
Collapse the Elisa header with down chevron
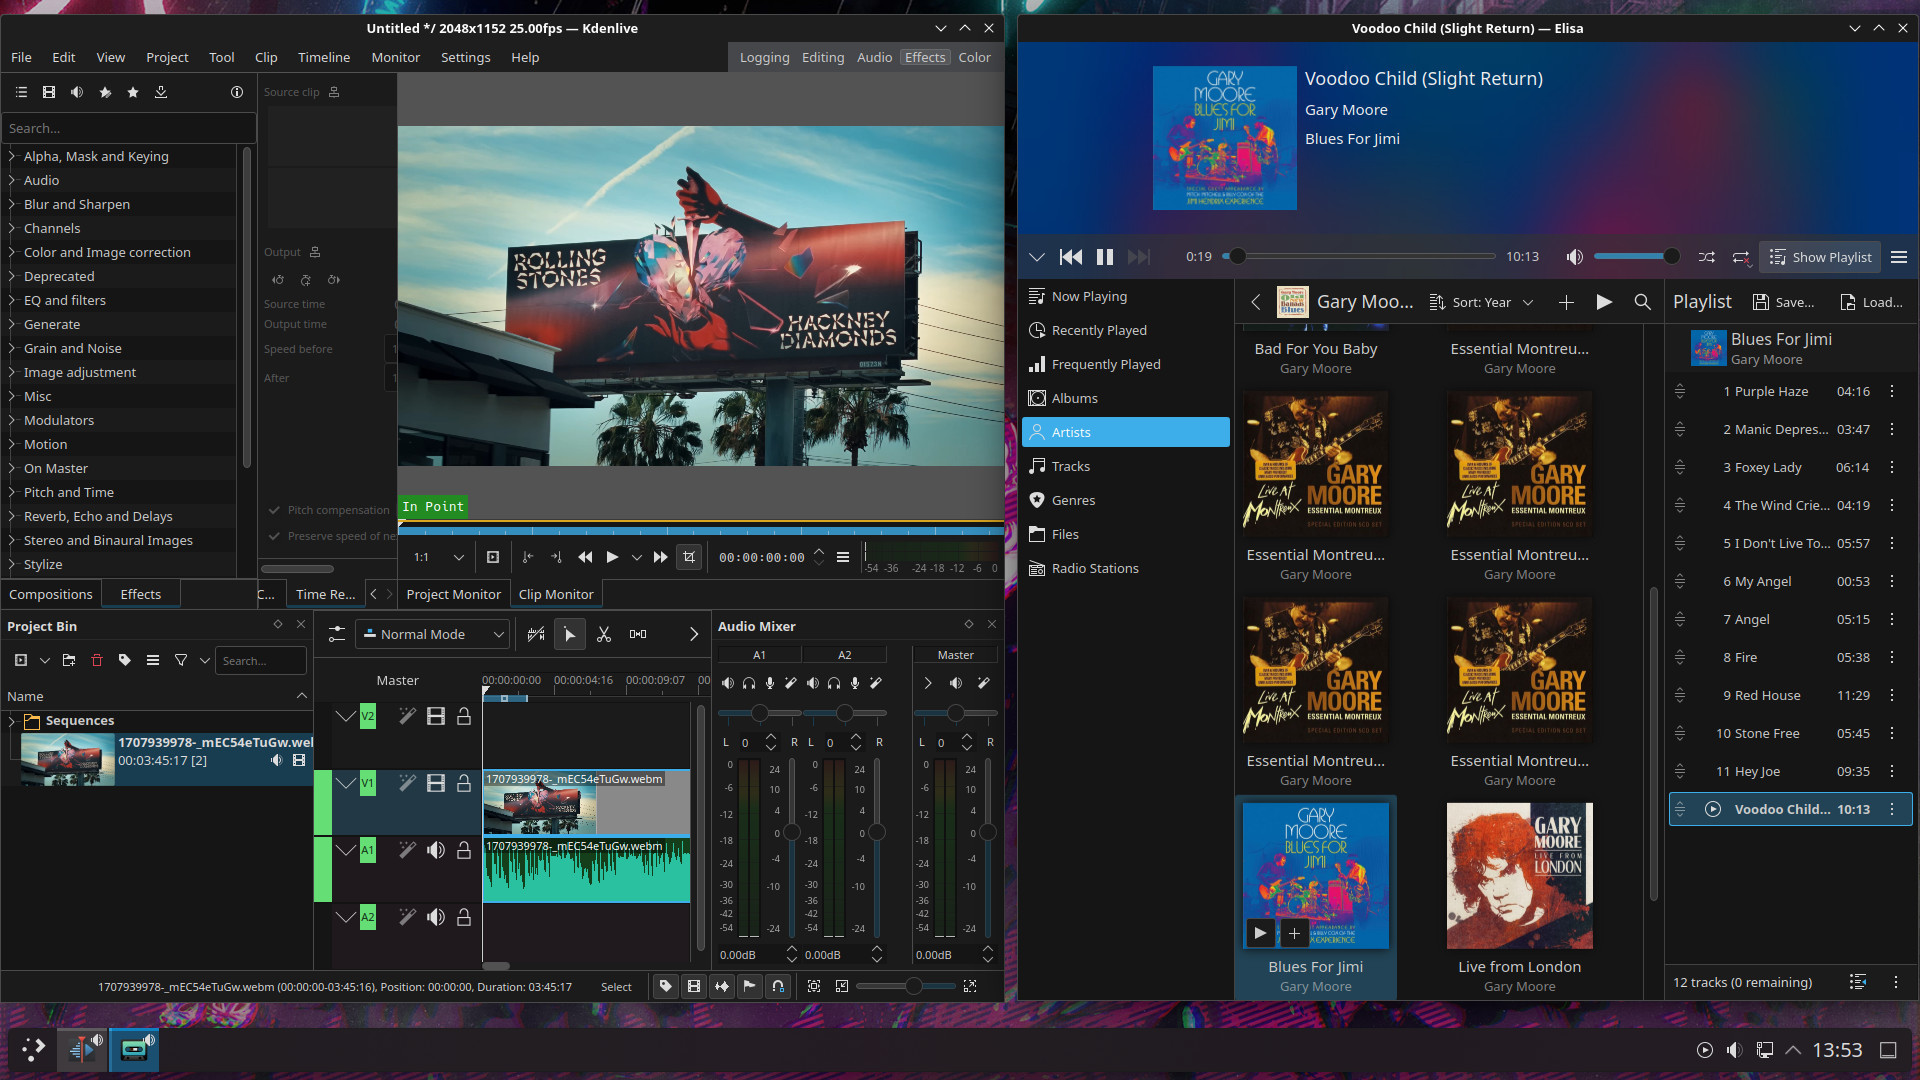click(1037, 257)
